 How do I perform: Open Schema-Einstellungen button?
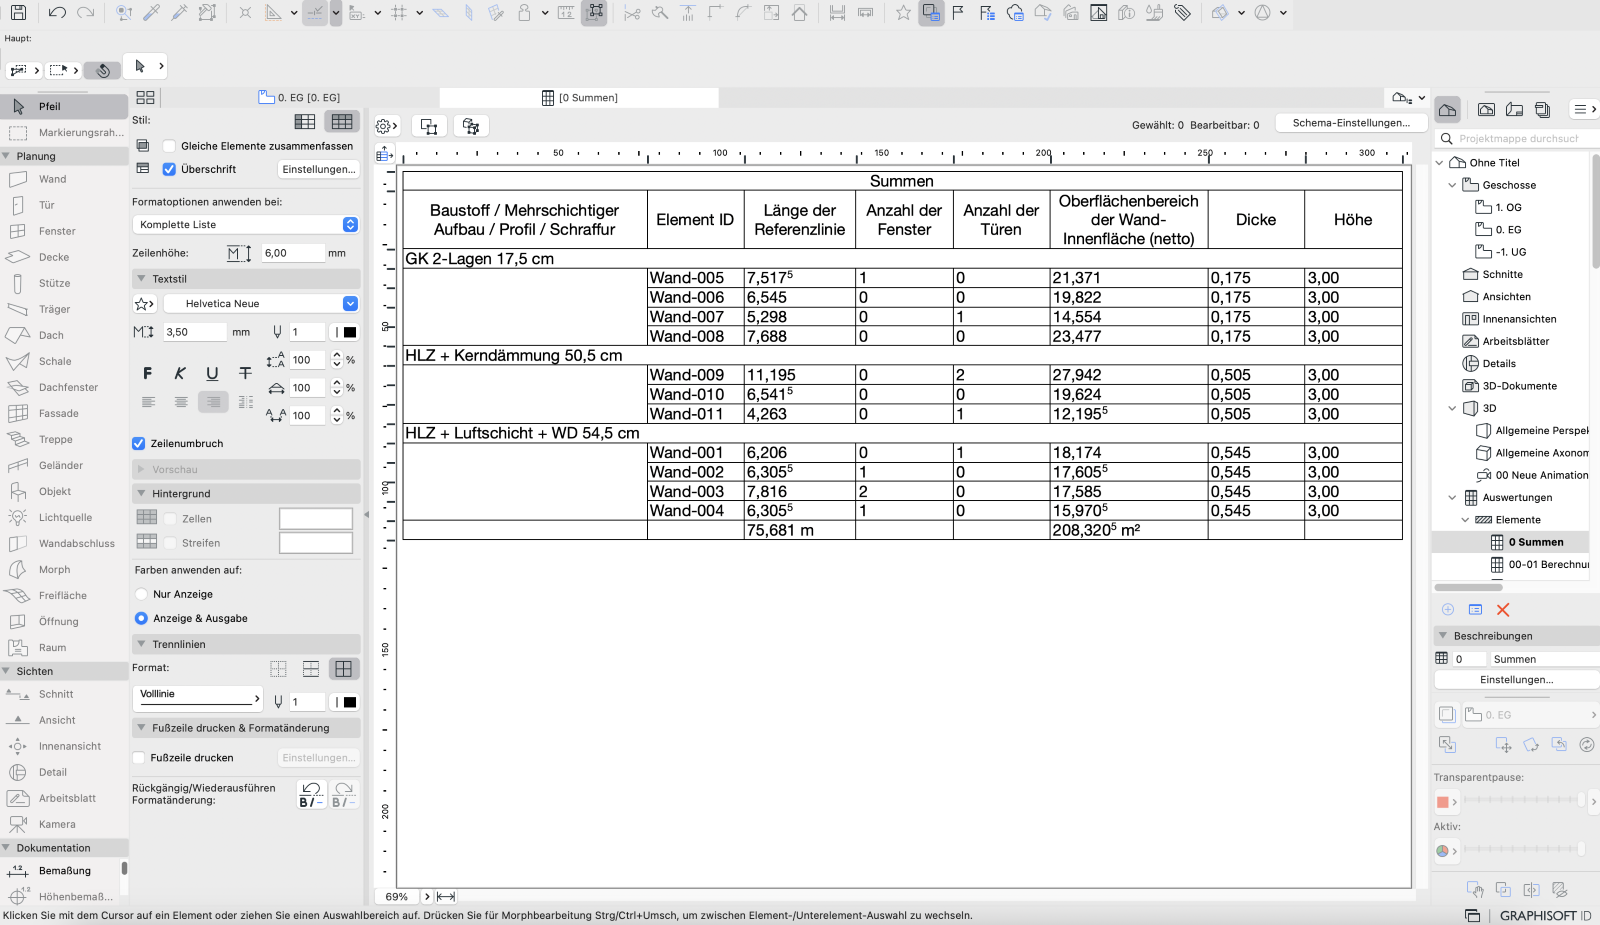click(x=1351, y=123)
